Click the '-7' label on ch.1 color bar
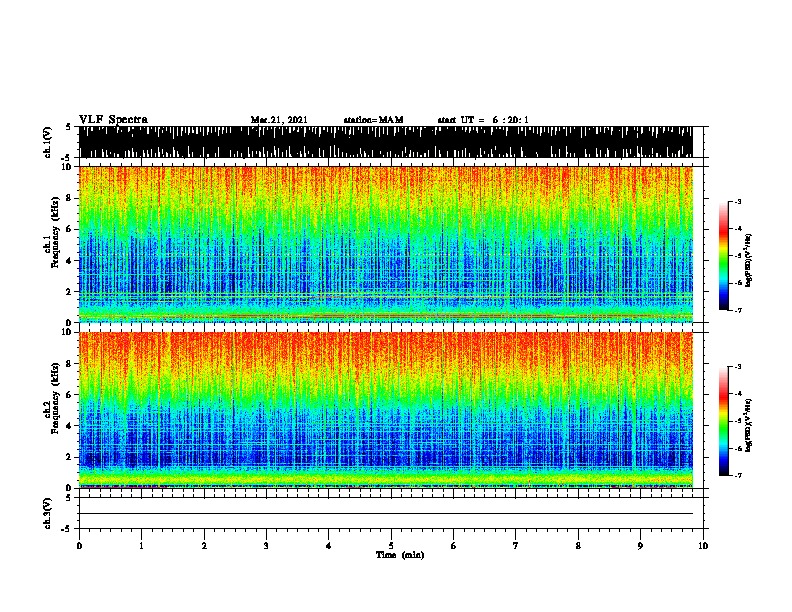 coord(738,310)
